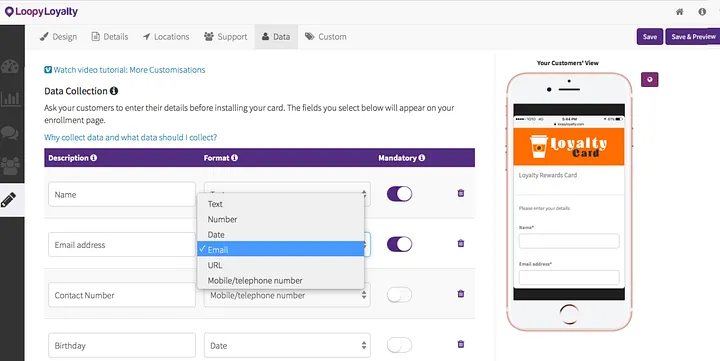Screen dimensions: 720x361
Task: Delete the Contact Number field row
Action: (461, 294)
